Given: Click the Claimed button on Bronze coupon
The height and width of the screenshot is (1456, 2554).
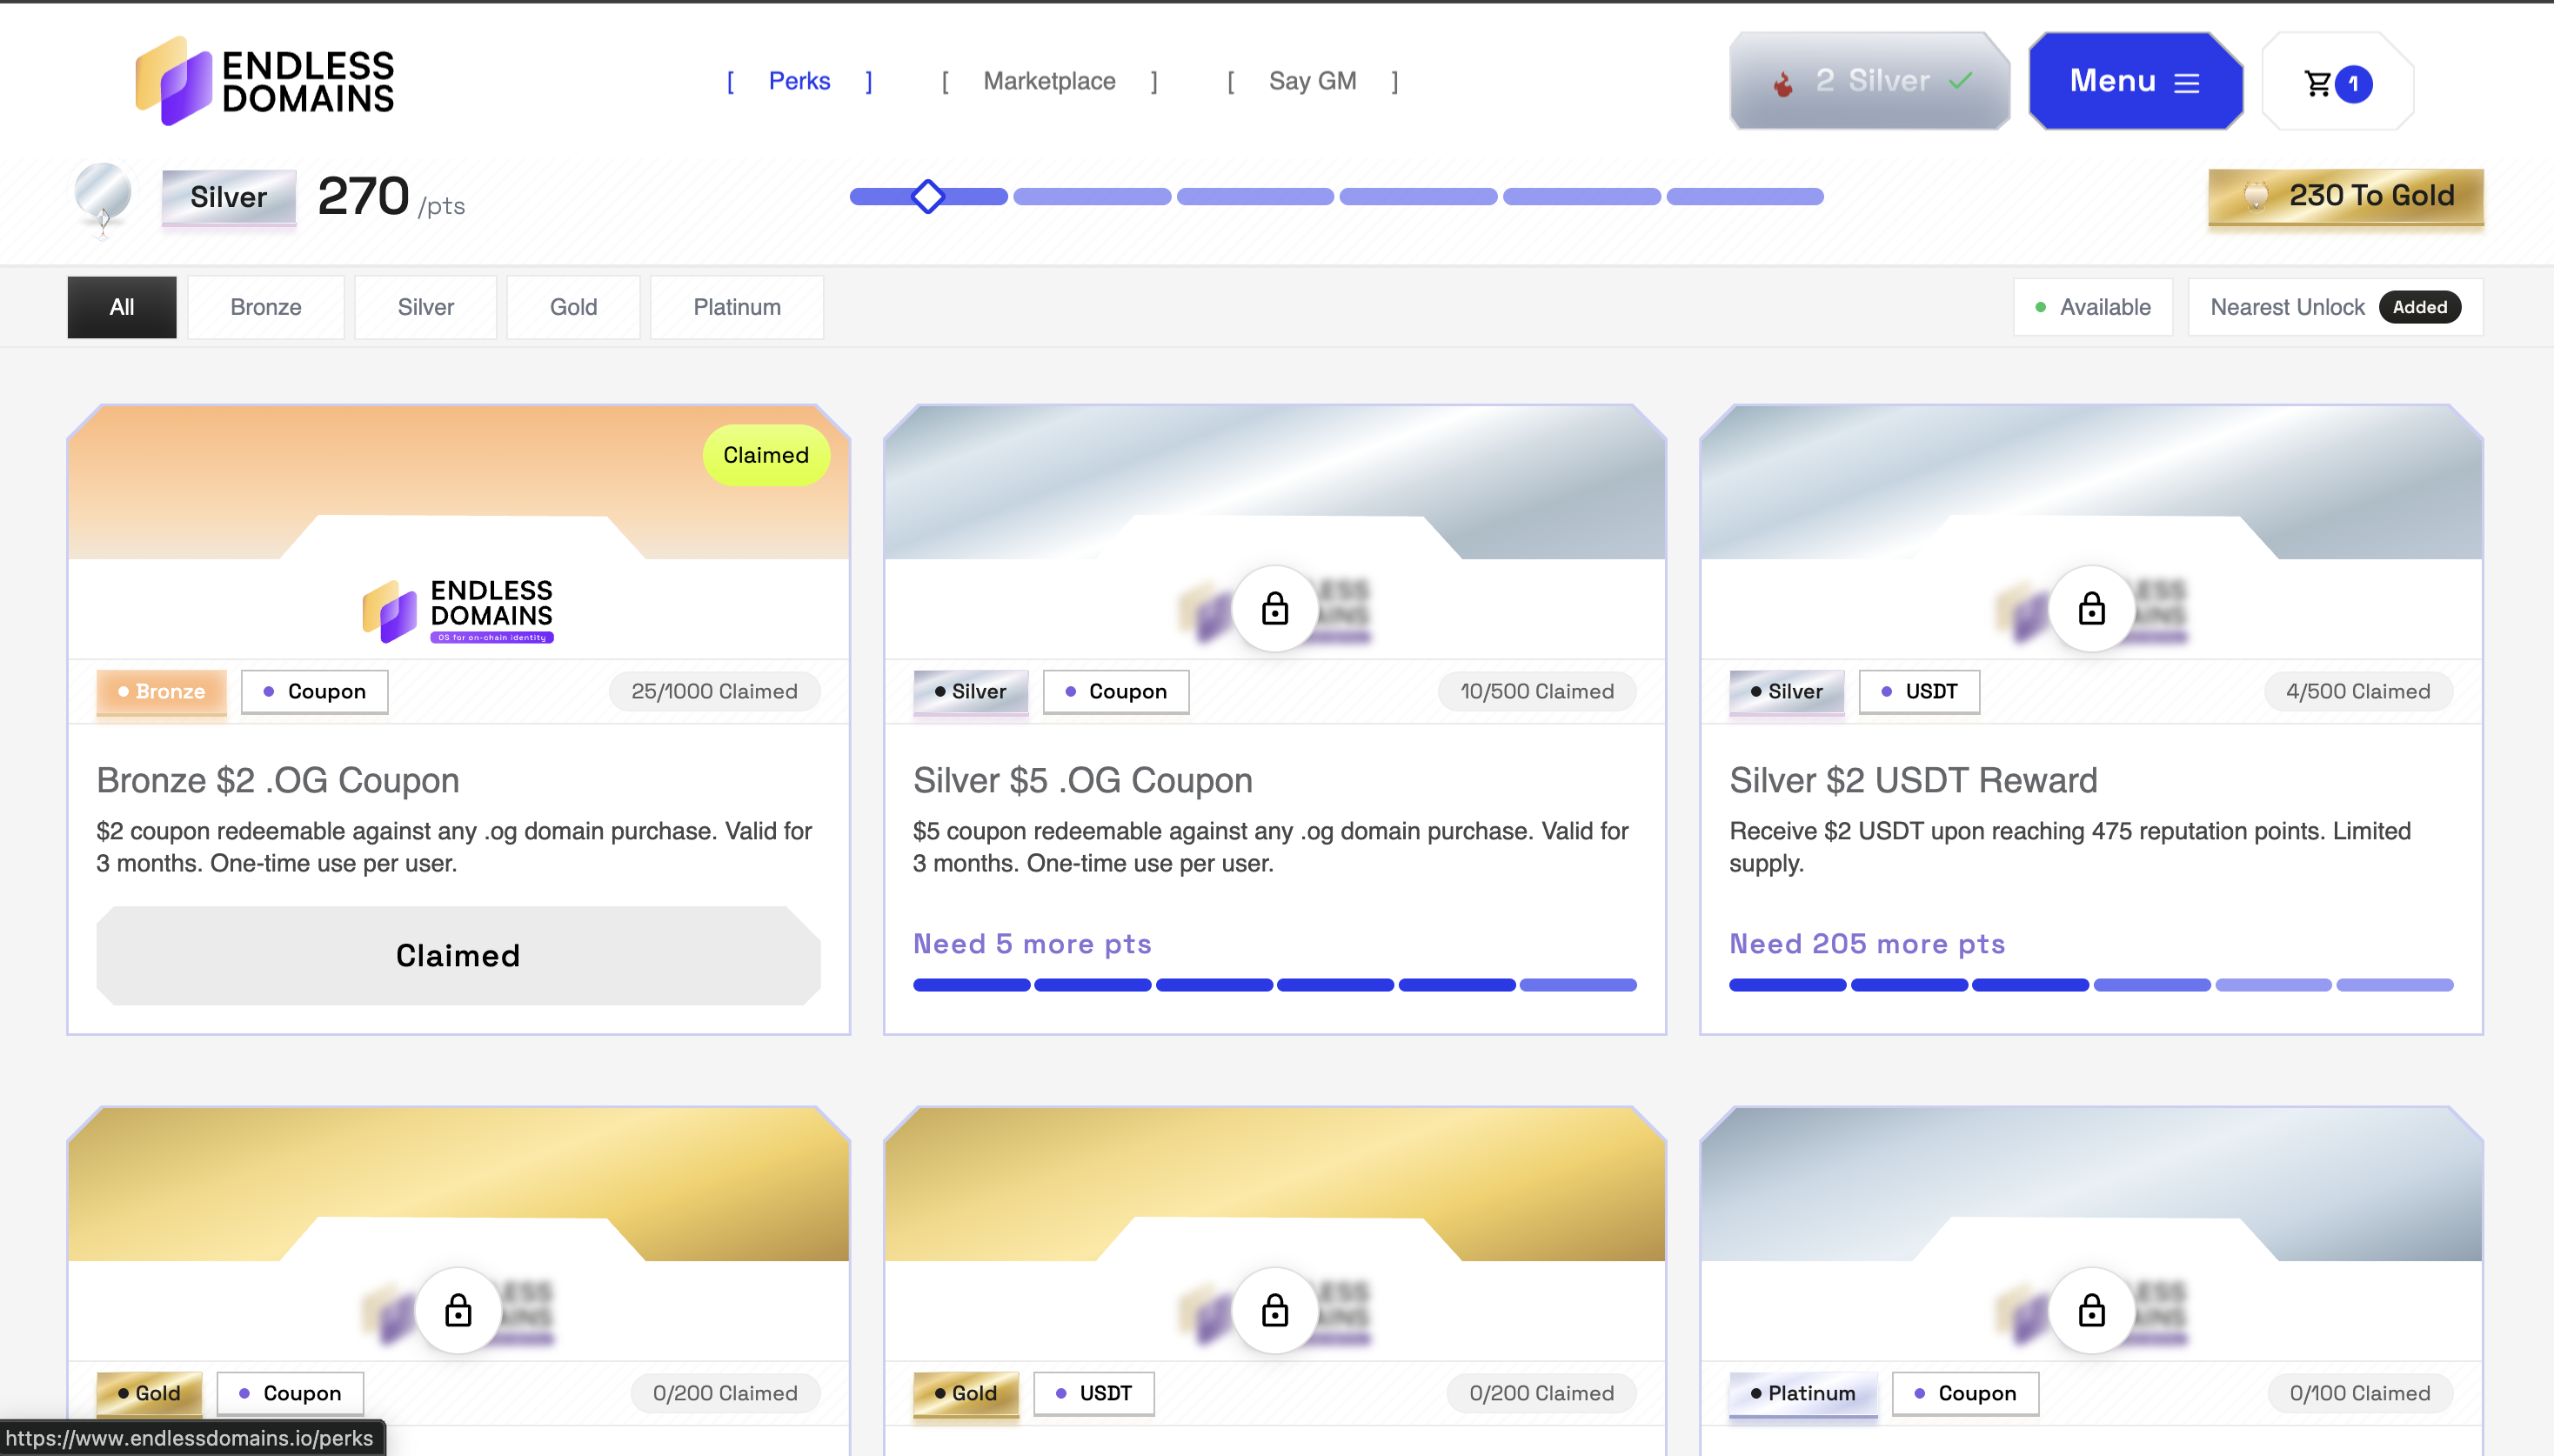Looking at the screenshot, I should (458, 956).
